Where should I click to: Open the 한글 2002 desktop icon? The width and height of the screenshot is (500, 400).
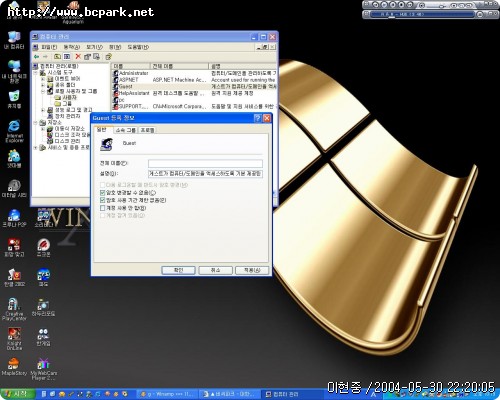click(14, 277)
